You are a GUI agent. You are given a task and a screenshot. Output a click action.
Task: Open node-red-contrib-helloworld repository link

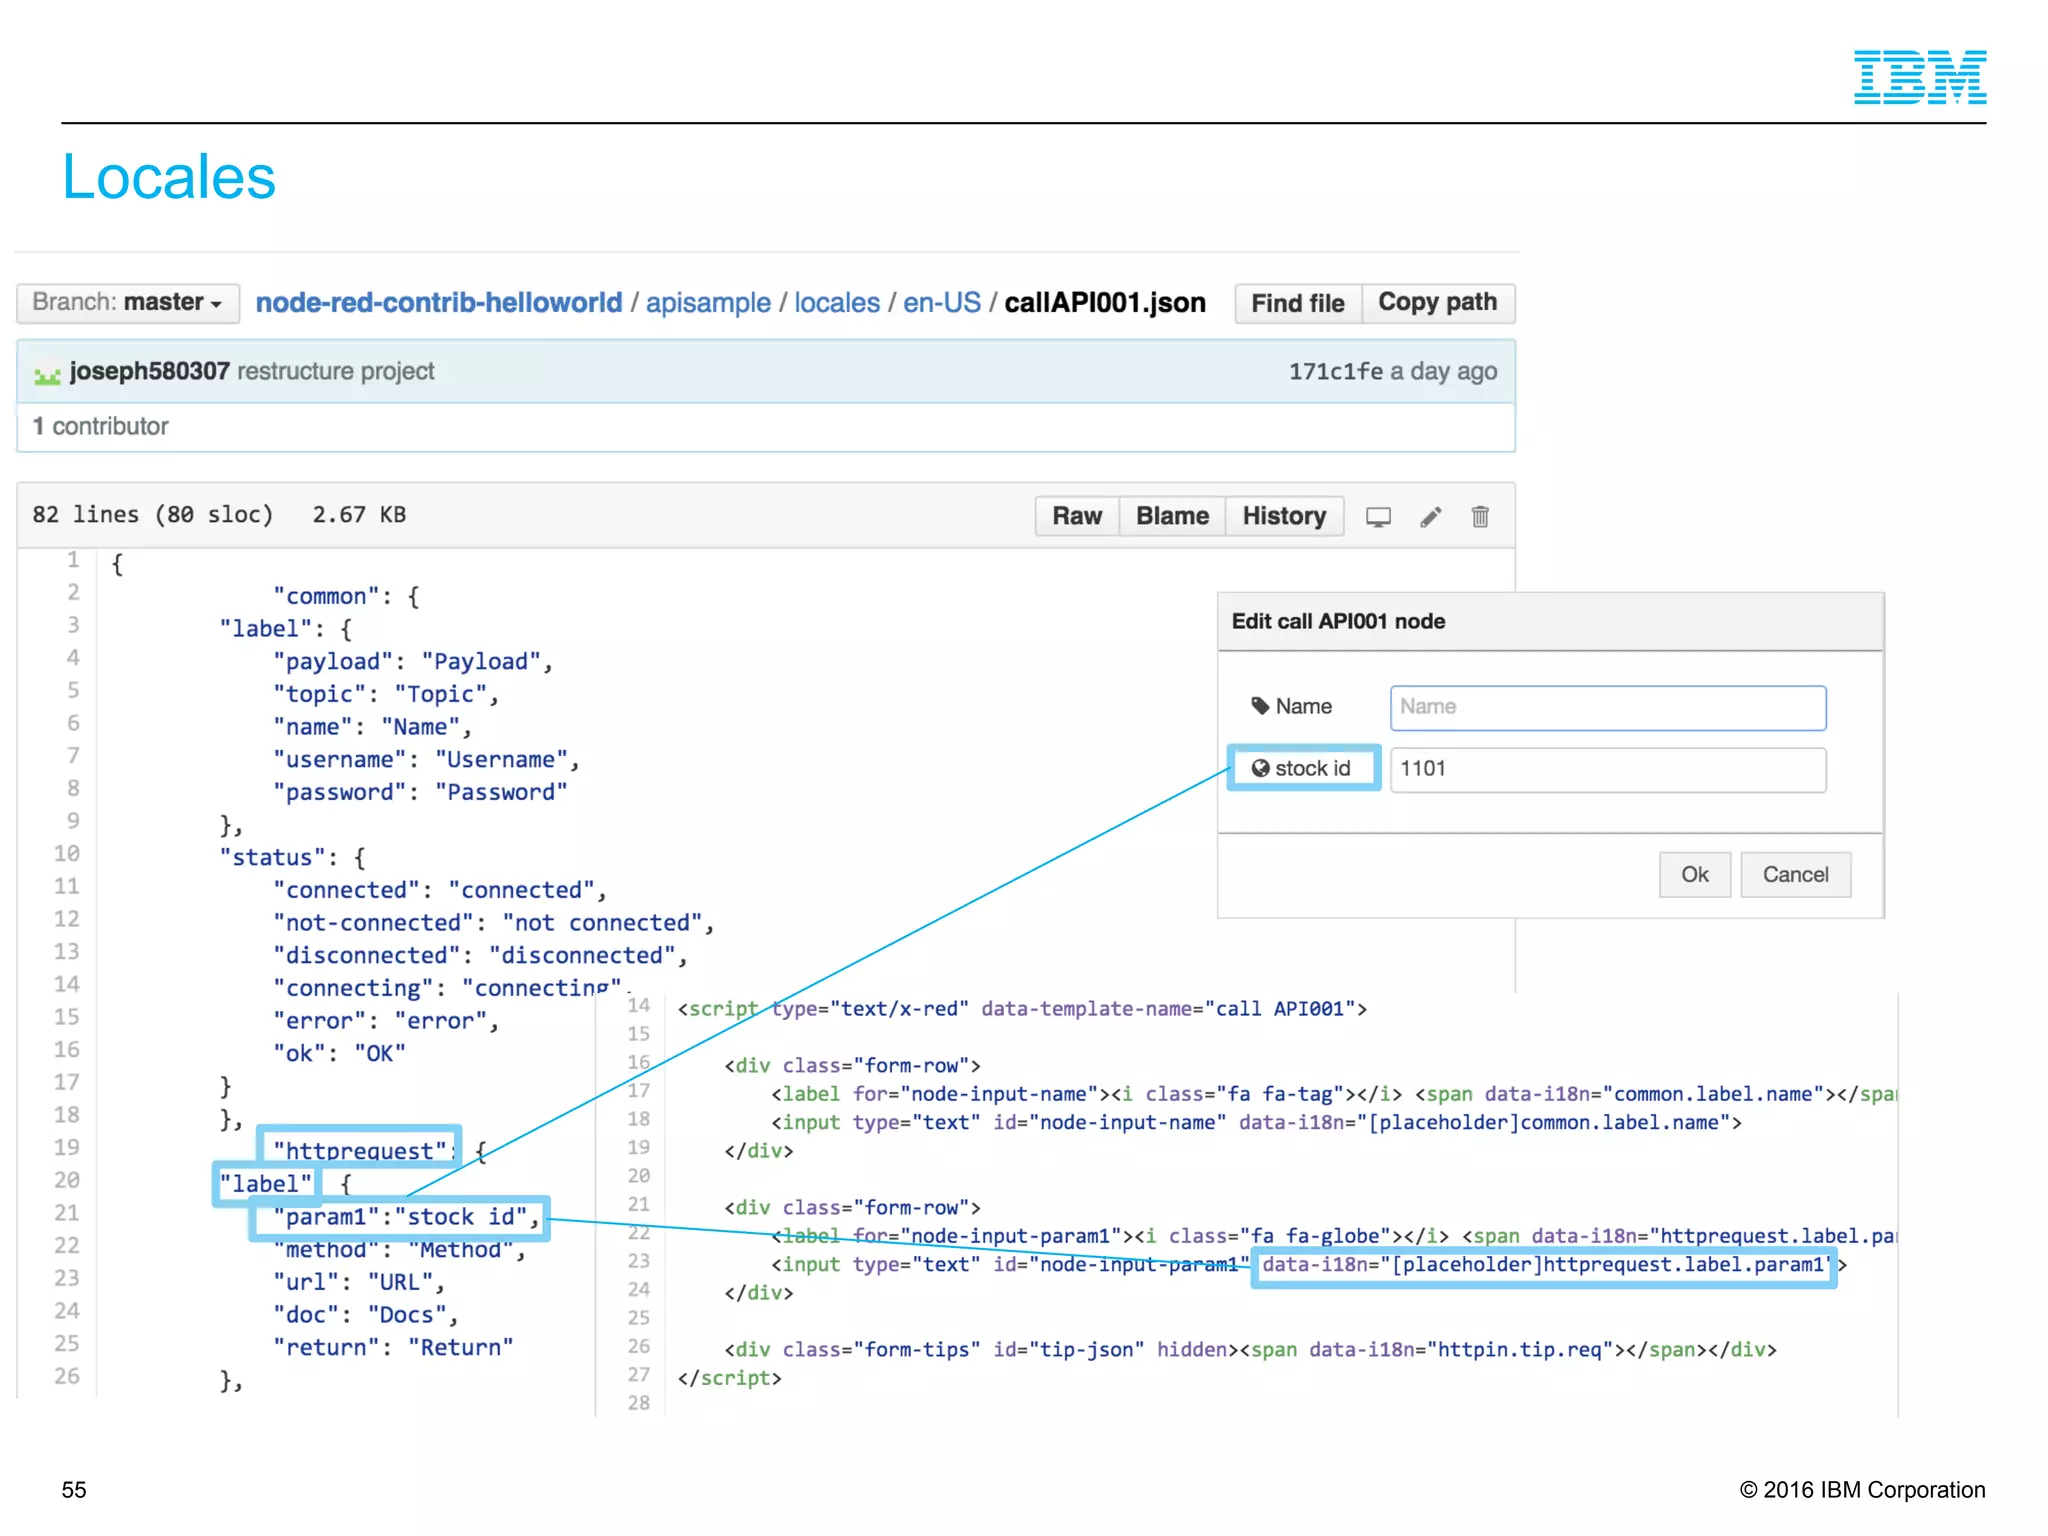pos(438,303)
